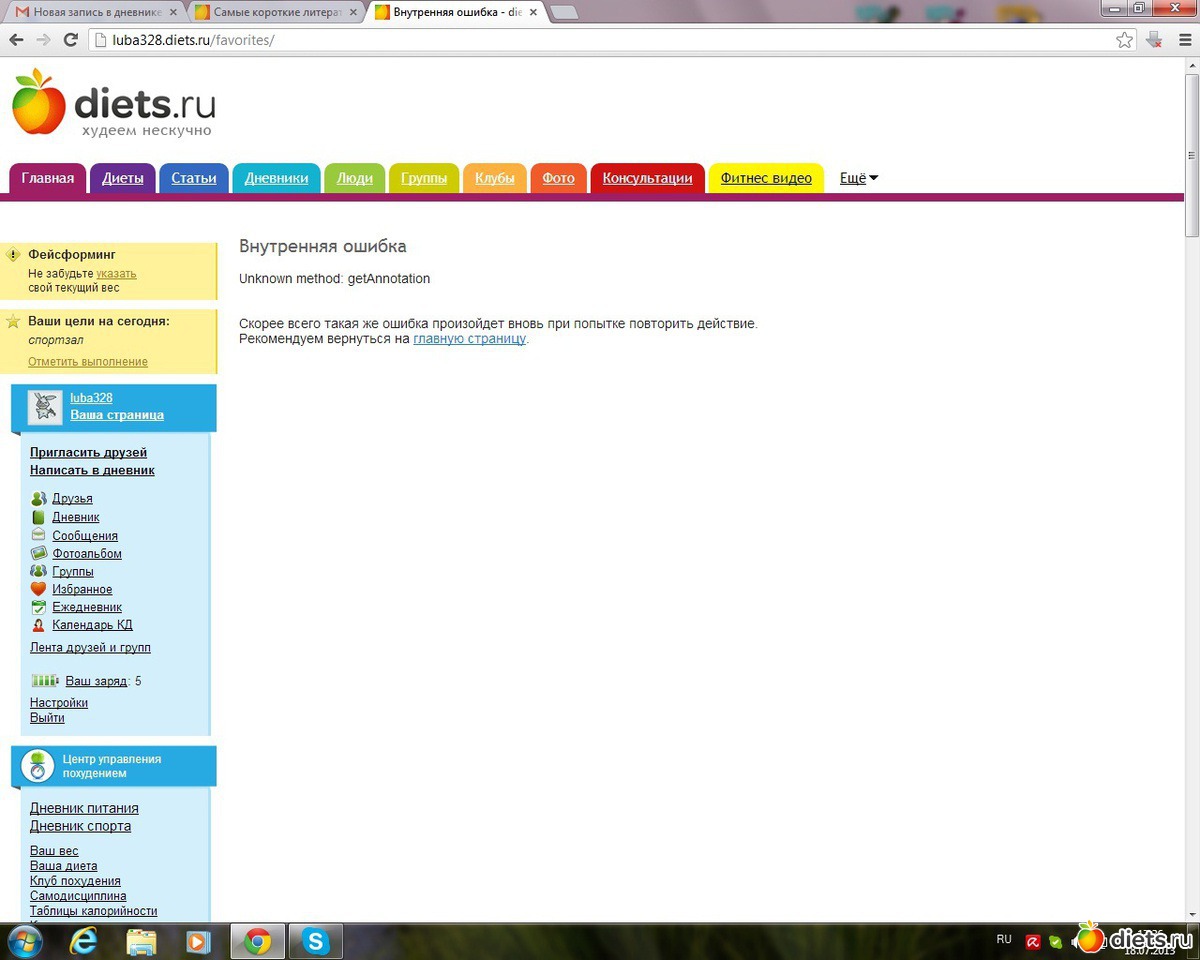Viewport: 1200px width, 960px height.
Task: Switch to the Фитнес видео tab
Action: pyautogui.click(x=766, y=178)
